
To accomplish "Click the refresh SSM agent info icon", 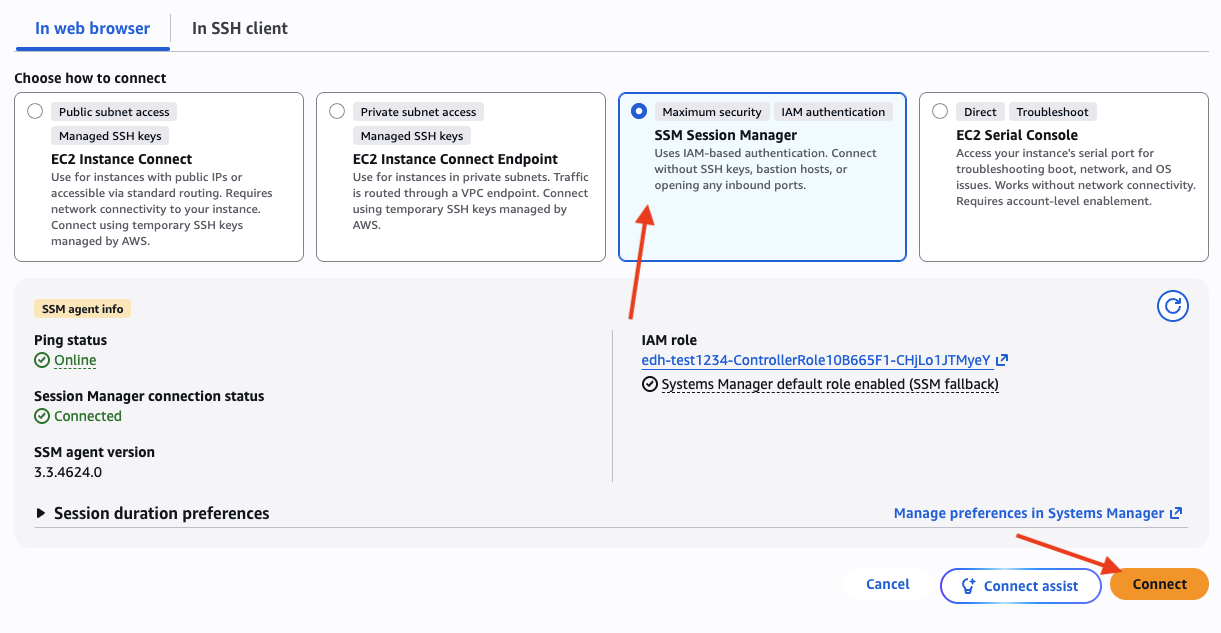I will (x=1172, y=306).
